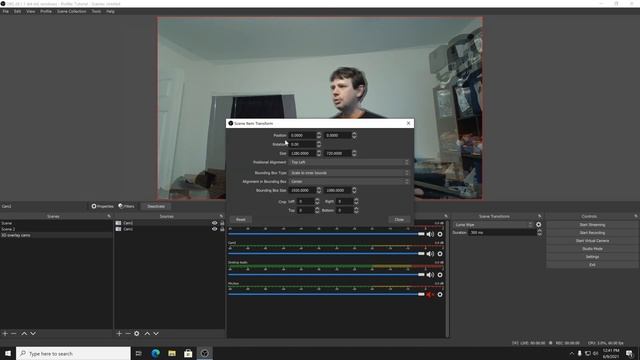Click Start Virtual Camera in Controls
The height and width of the screenshot is (360, 640).
pyautogui.click(x=592, y=241)
